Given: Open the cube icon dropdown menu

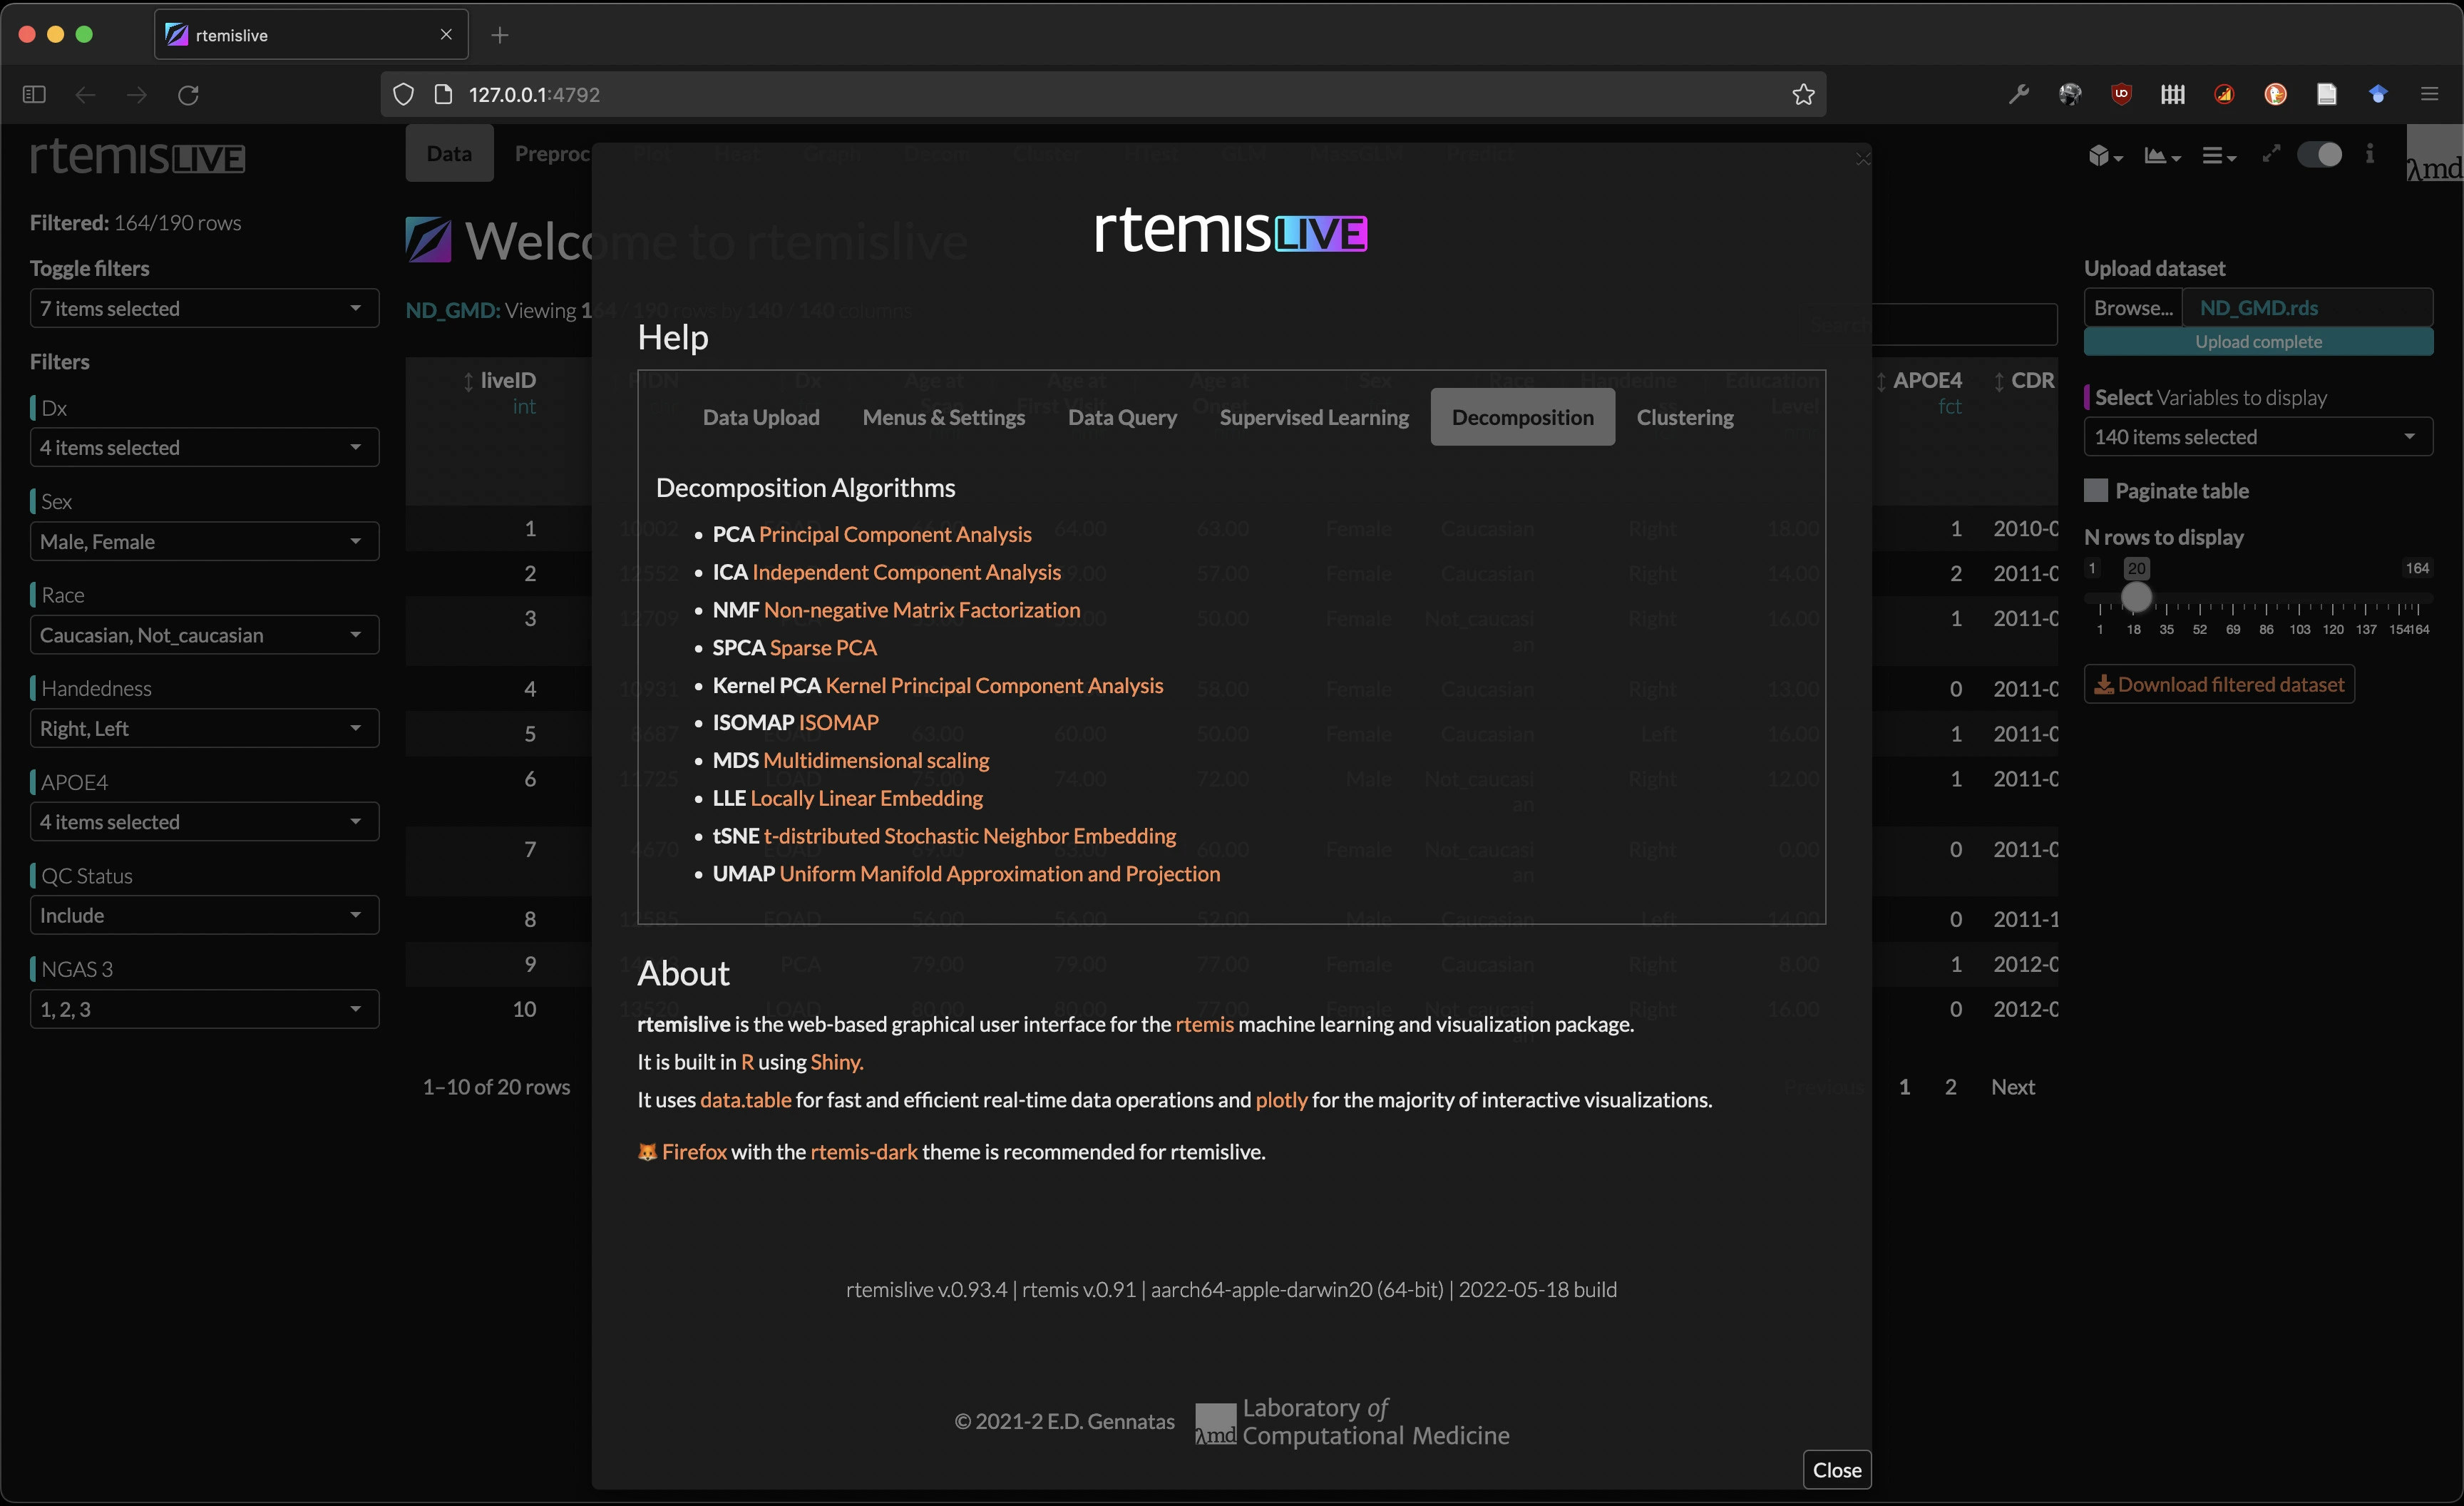Looking at the screenshot, I should pyautogui.click(x=2105, y=155).
